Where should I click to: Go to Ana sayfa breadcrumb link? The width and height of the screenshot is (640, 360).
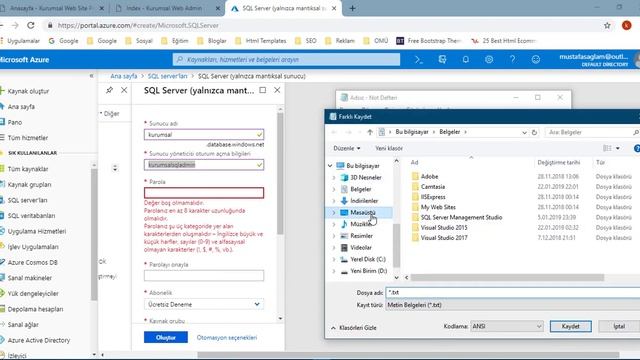tap(124, 76)
